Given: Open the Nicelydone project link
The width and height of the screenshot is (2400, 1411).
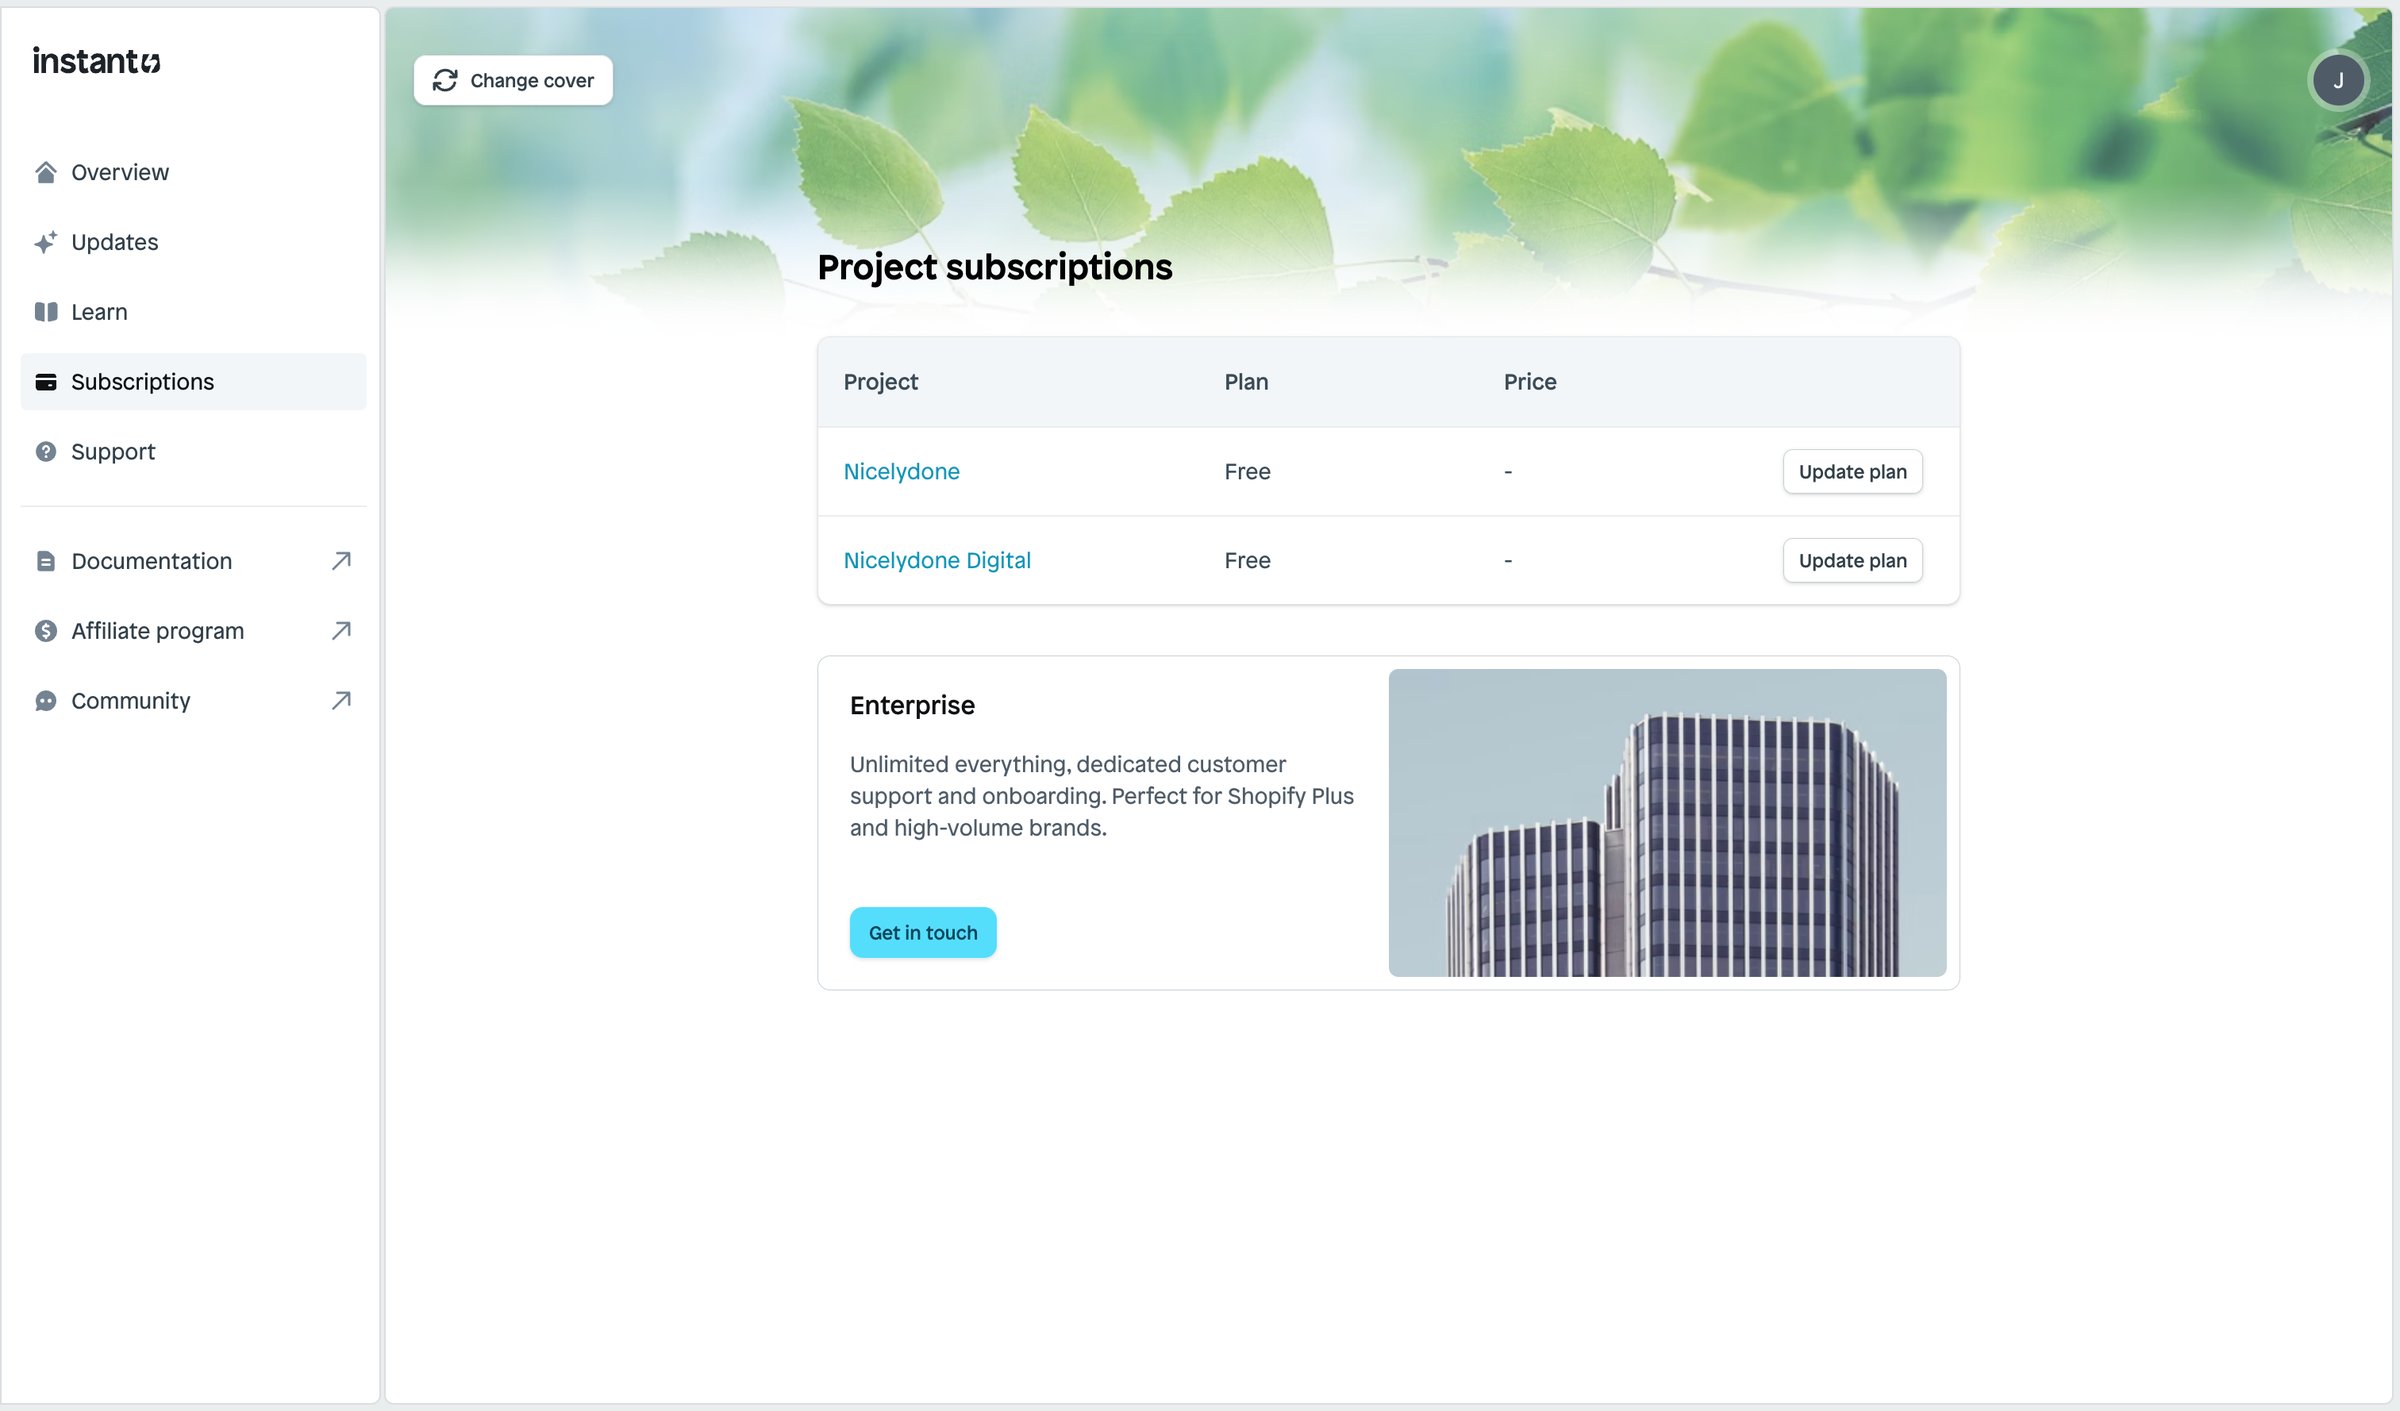Looking at the screenshot, I should (901, 471).
